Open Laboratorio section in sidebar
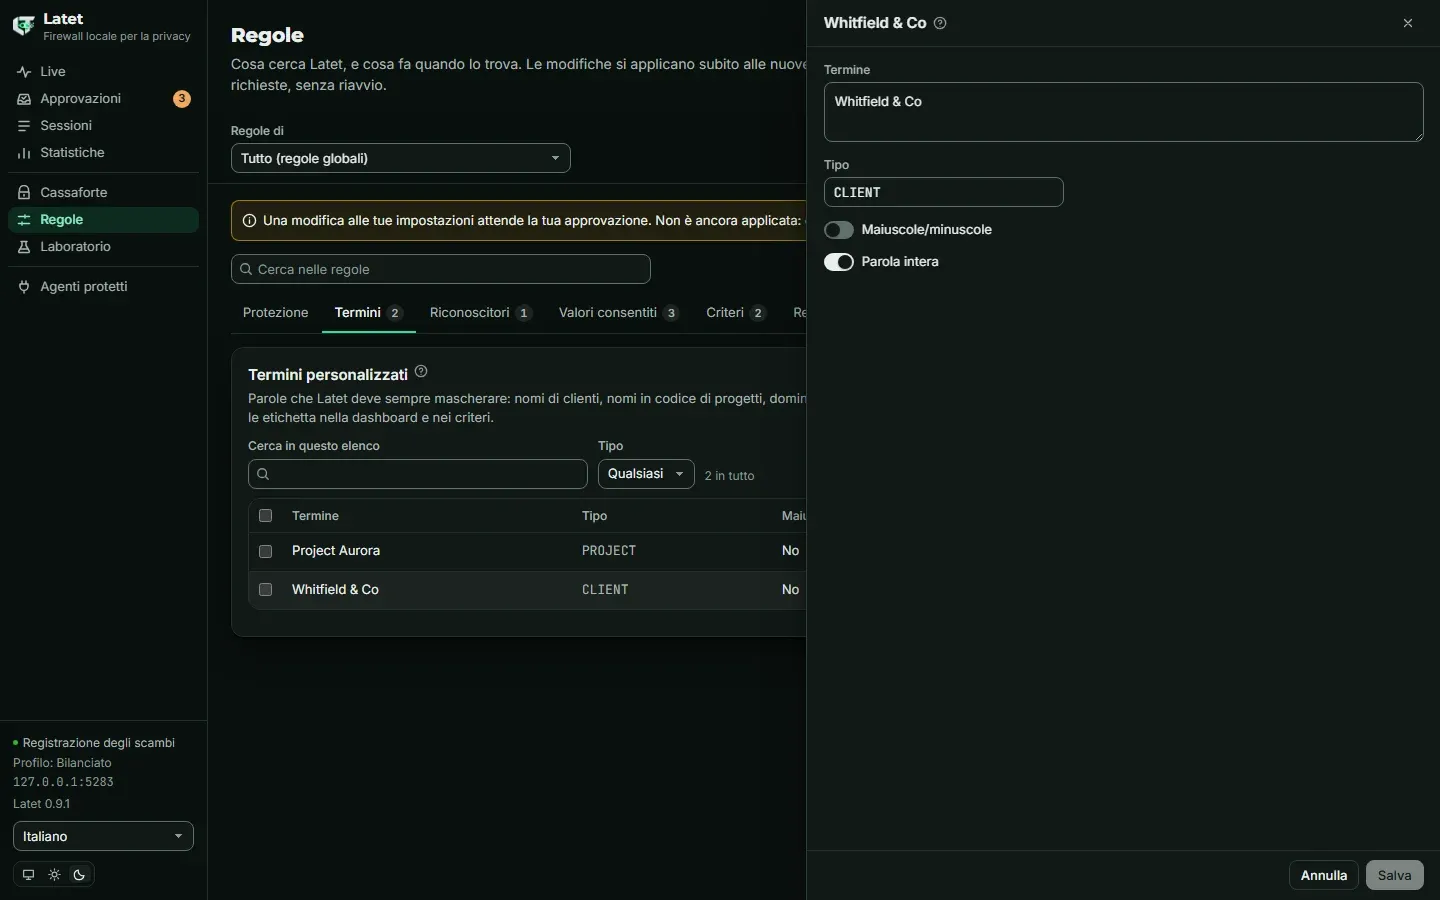The width and height of the screenshot is (1440, 900). [103, 247]
